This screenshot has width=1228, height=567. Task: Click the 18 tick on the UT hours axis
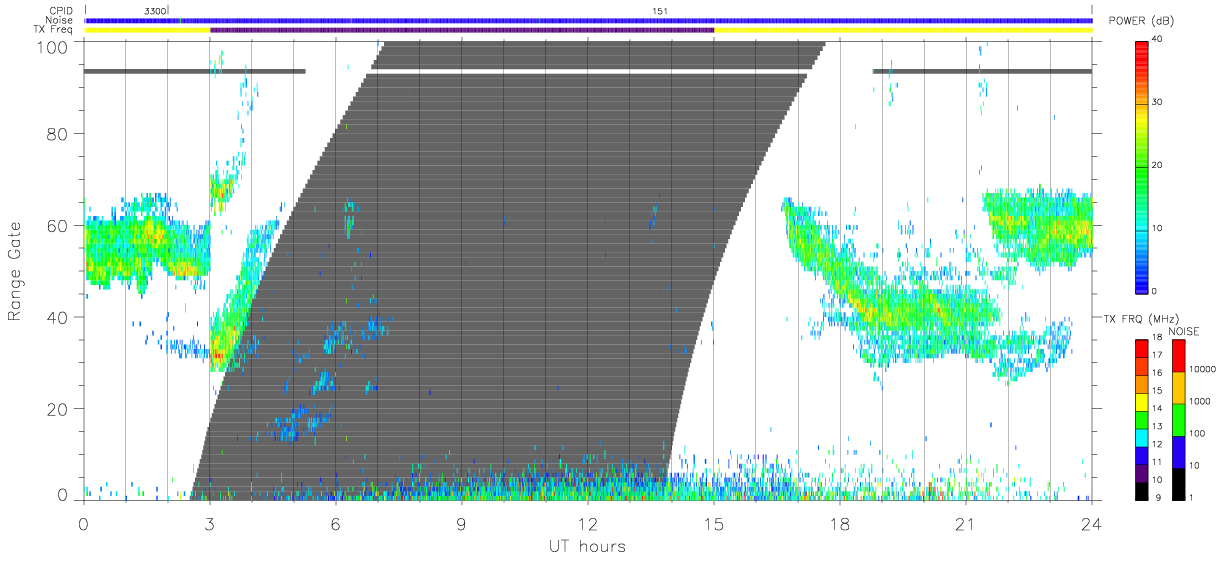[840, 523]
